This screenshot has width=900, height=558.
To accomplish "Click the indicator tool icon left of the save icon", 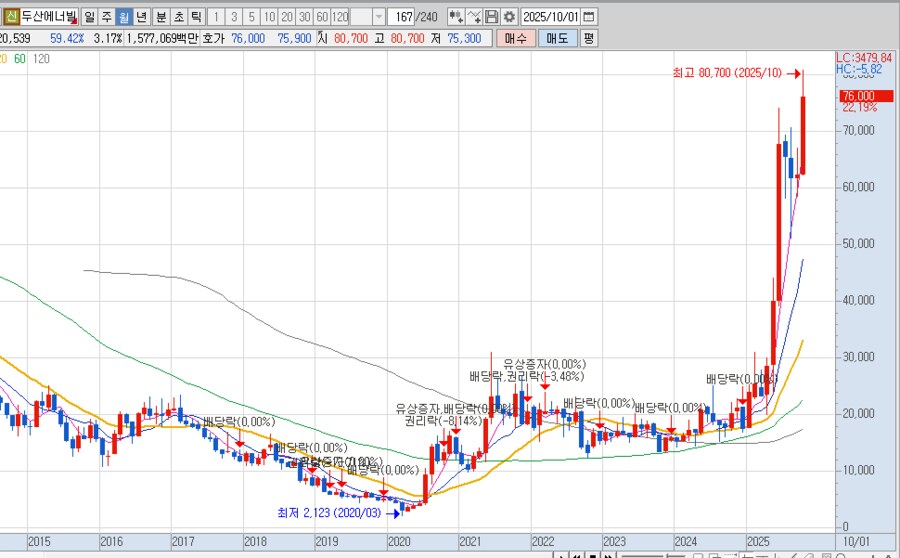I will click(x=456, y=17).
